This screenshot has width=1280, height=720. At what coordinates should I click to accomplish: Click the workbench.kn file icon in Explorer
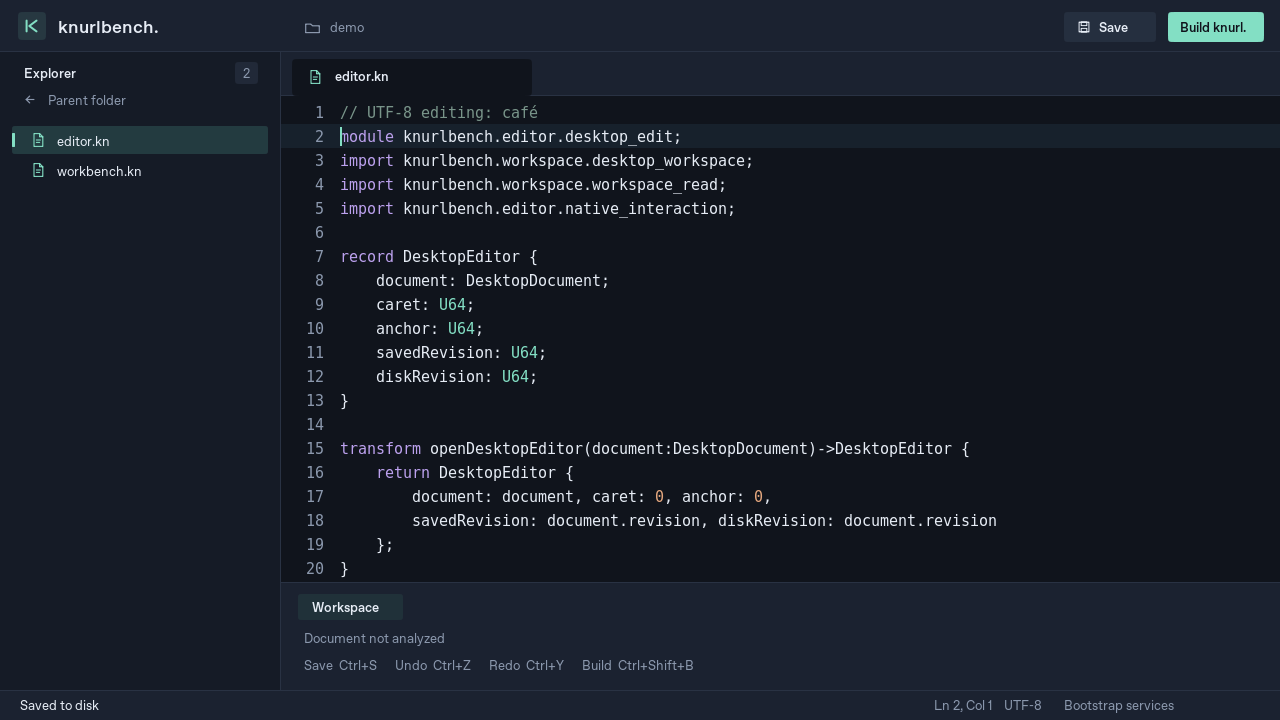[x=38, y=170]
